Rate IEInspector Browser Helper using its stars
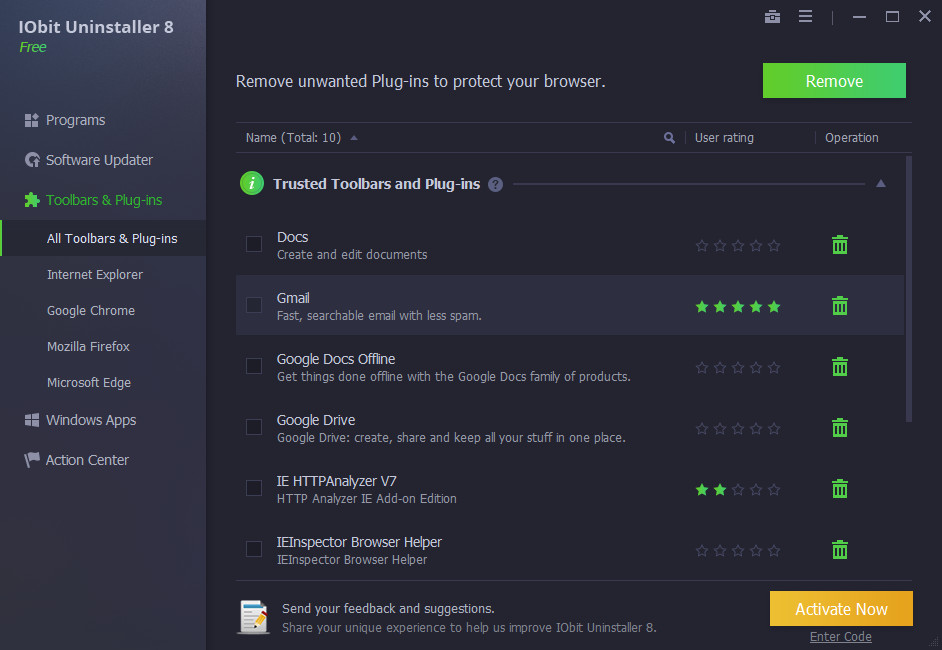Viewport: 942px width, 650px height. click(738, 551)
